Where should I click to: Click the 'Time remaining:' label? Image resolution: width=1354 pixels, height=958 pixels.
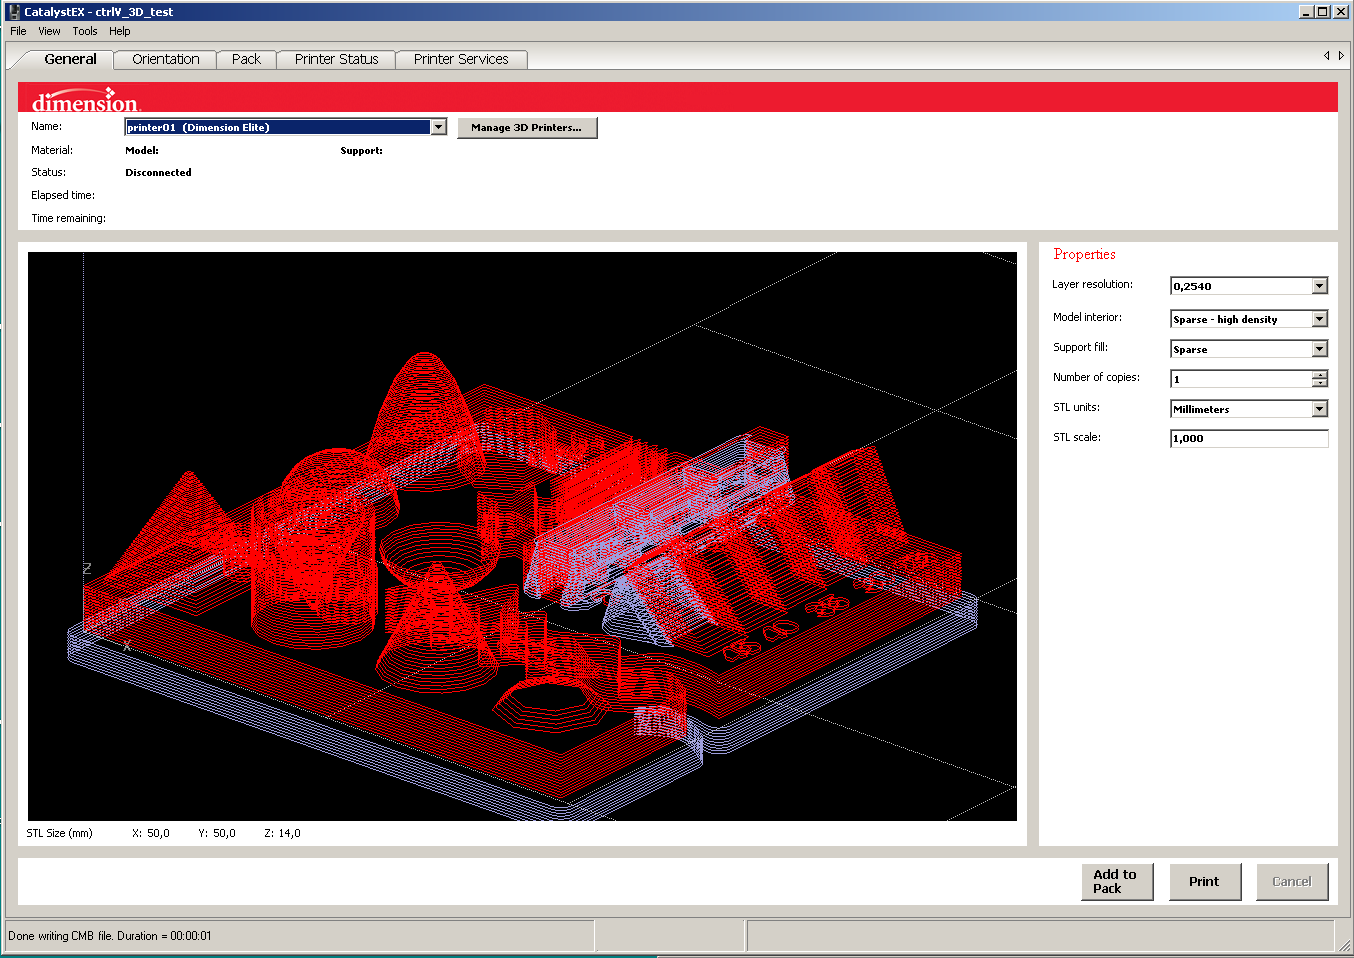point(68,218)
